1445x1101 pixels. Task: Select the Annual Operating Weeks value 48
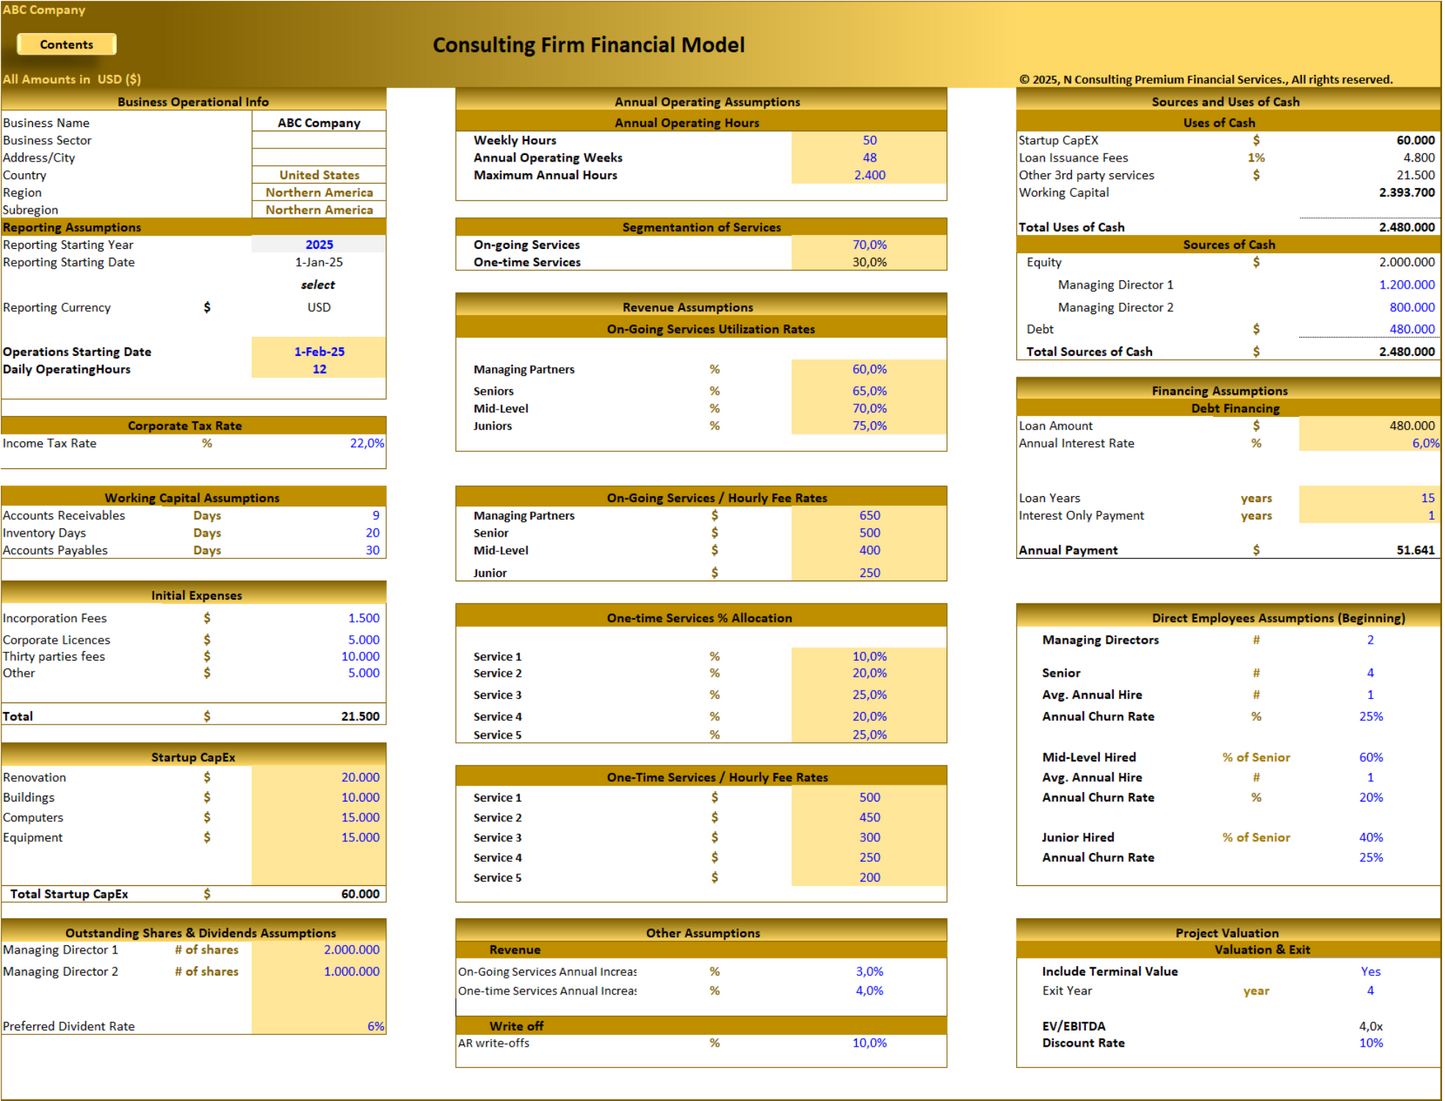(869, 158)
